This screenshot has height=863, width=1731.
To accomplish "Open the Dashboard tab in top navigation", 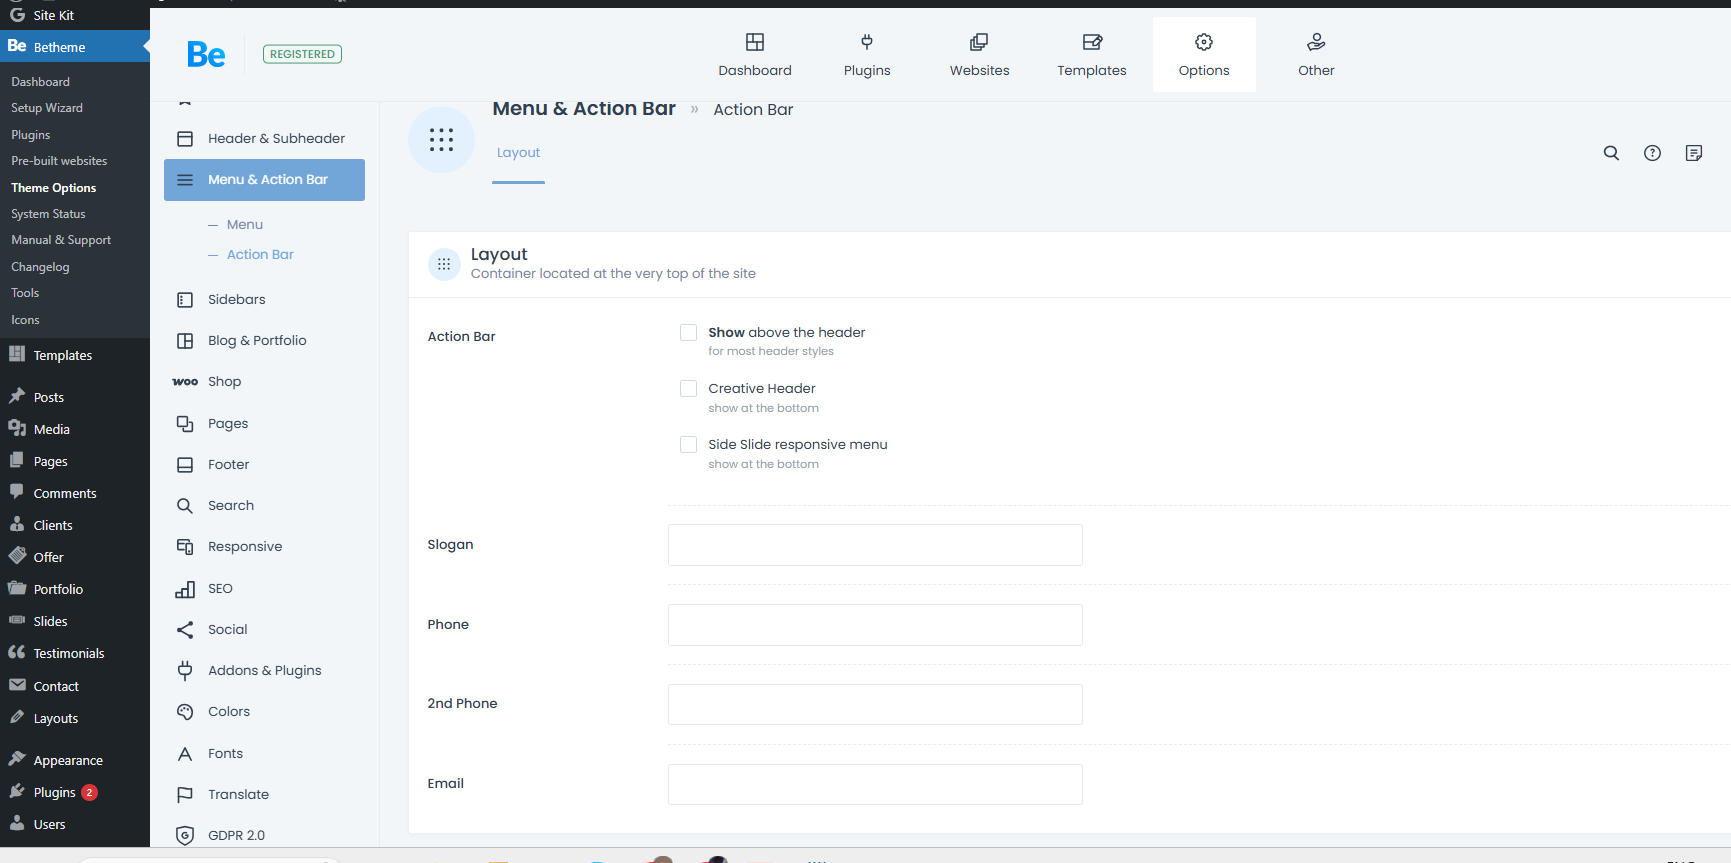I will click(755, 54).
